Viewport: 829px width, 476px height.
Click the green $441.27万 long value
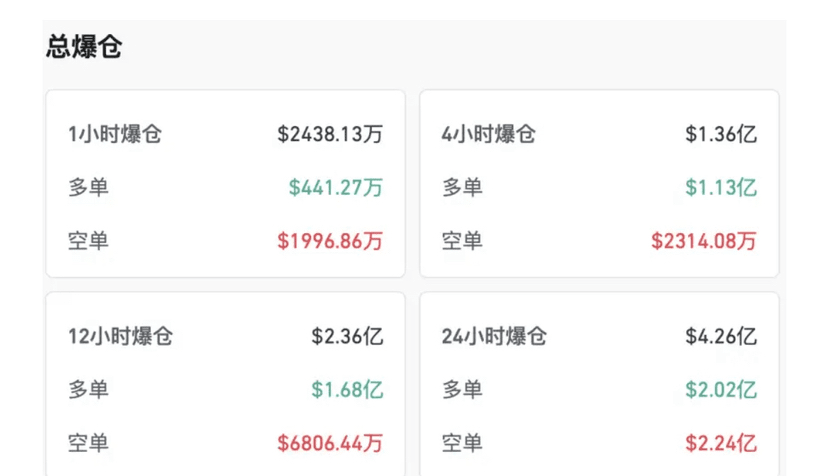pos(336,187)
